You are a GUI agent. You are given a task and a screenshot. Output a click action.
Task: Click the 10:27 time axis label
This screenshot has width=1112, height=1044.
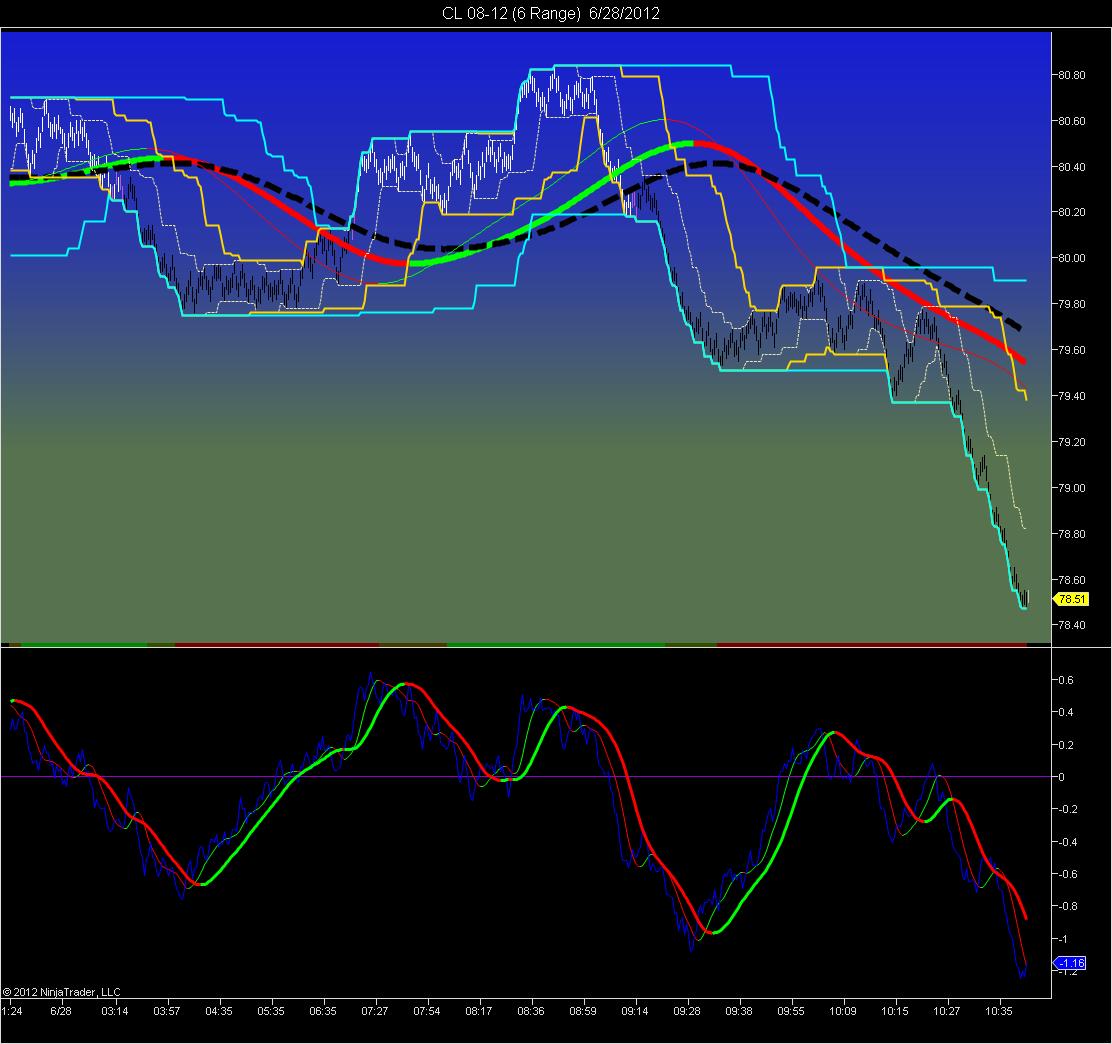click(x=946, y=1011)
